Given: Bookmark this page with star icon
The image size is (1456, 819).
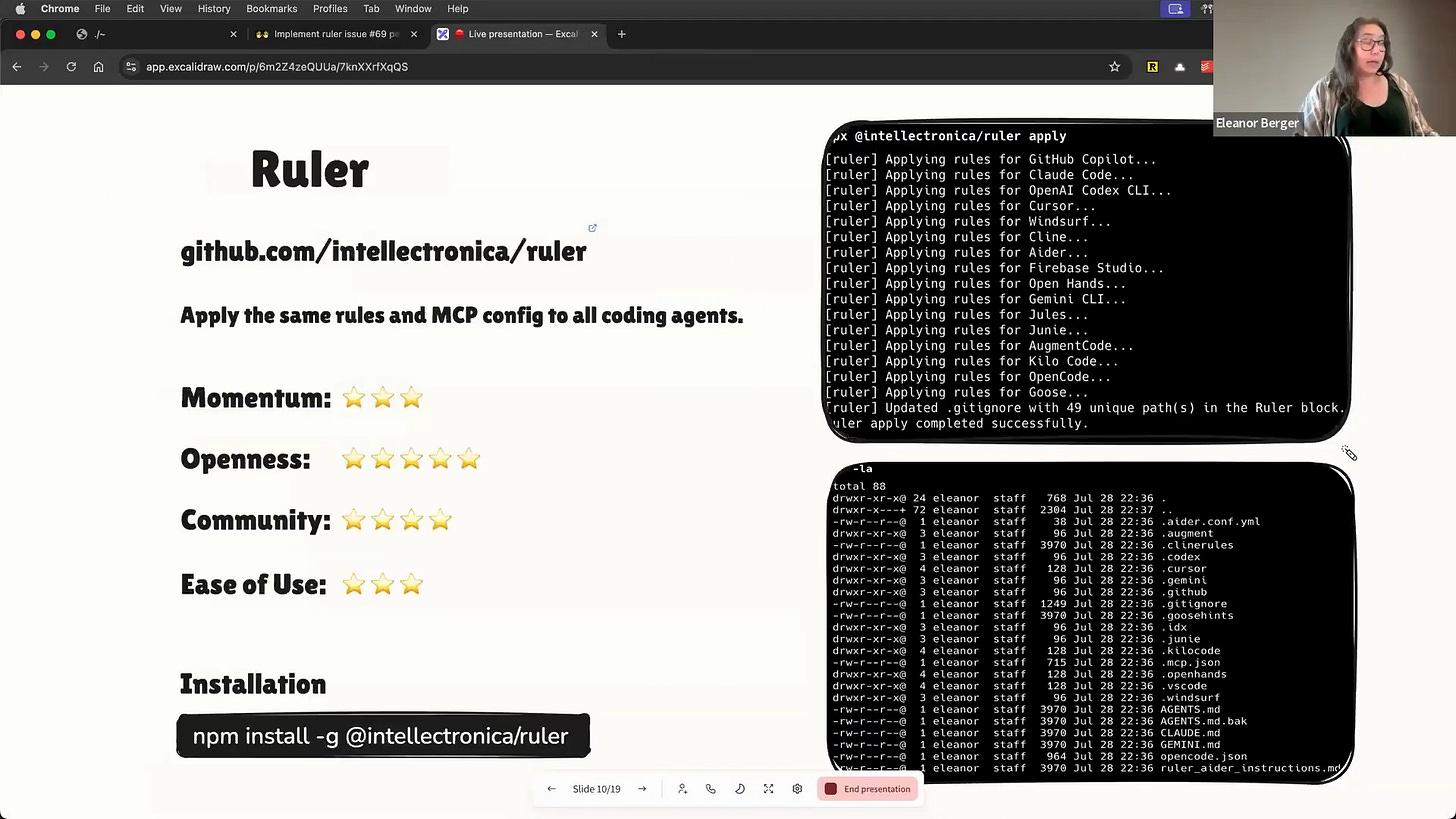Looking at the screenshot, I should [x=1114, y=67].
